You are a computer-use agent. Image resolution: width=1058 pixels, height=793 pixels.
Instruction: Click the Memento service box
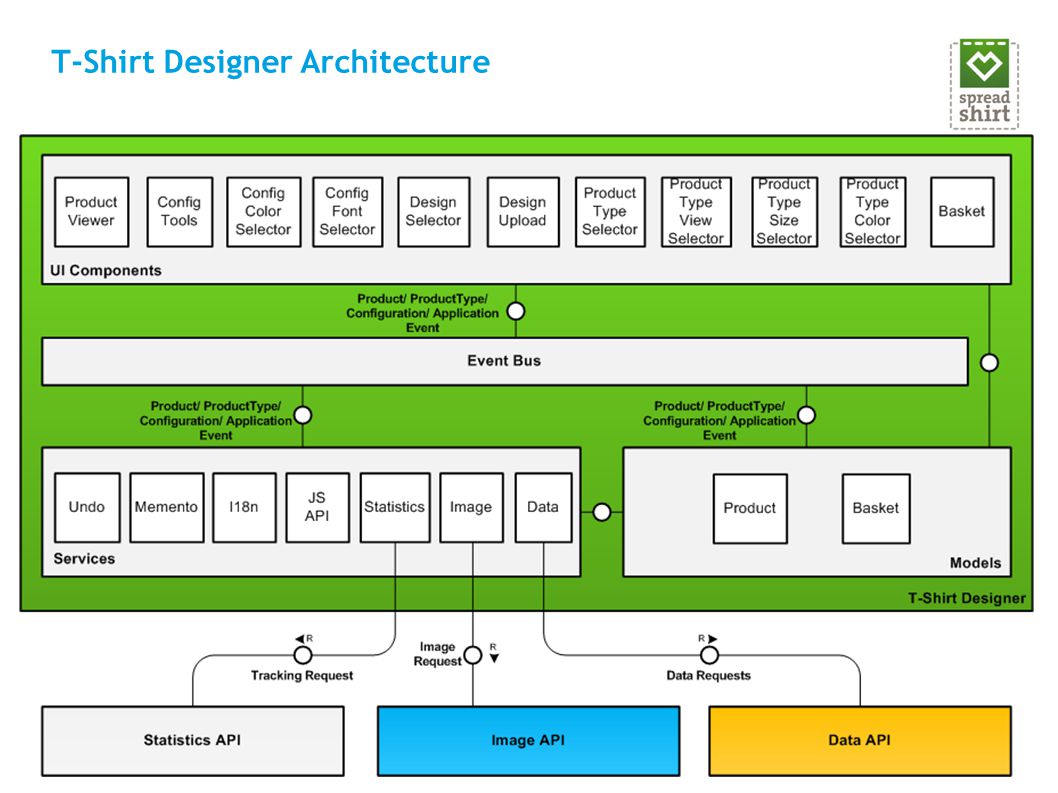click(x=167, y=508)
